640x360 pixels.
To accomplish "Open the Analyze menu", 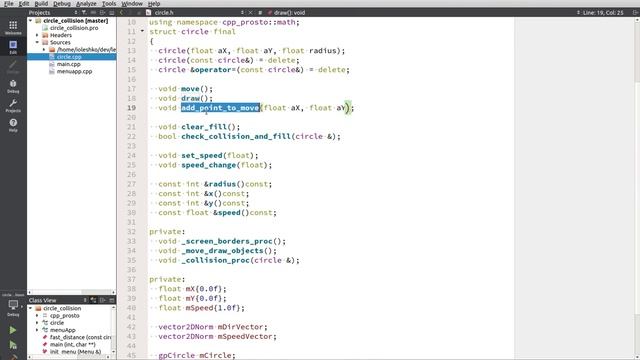I will click(87, 3).
